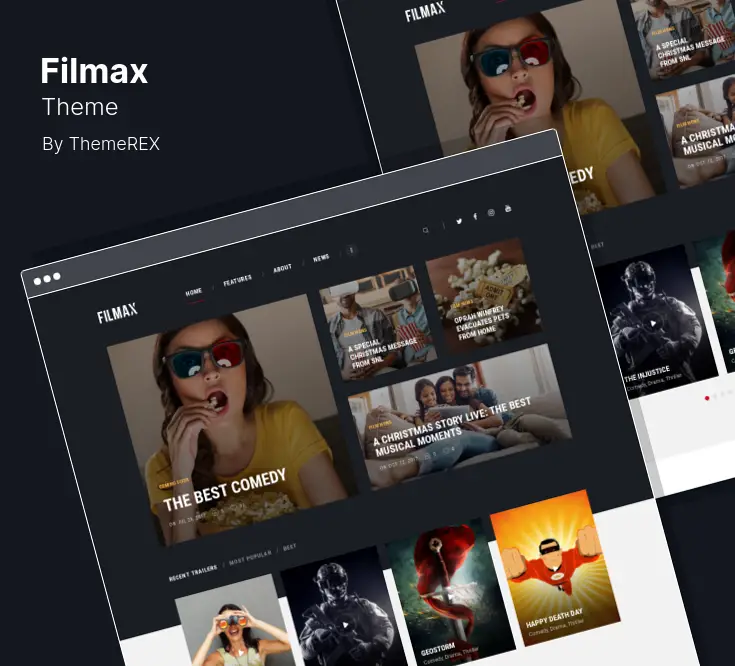This screenshot has width=735, height=666.
Task: Click the yellow category tag above Best Comedy
Action: point(174,483)
